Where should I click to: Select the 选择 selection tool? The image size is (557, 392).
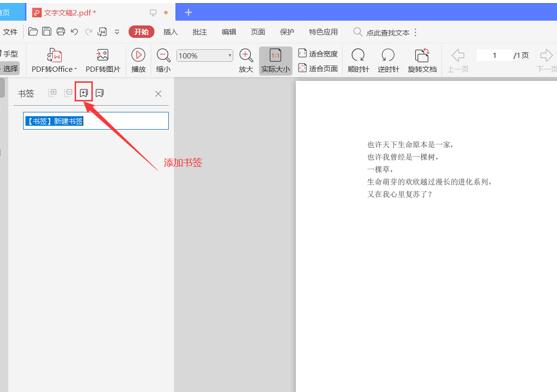tap(10, 68)
